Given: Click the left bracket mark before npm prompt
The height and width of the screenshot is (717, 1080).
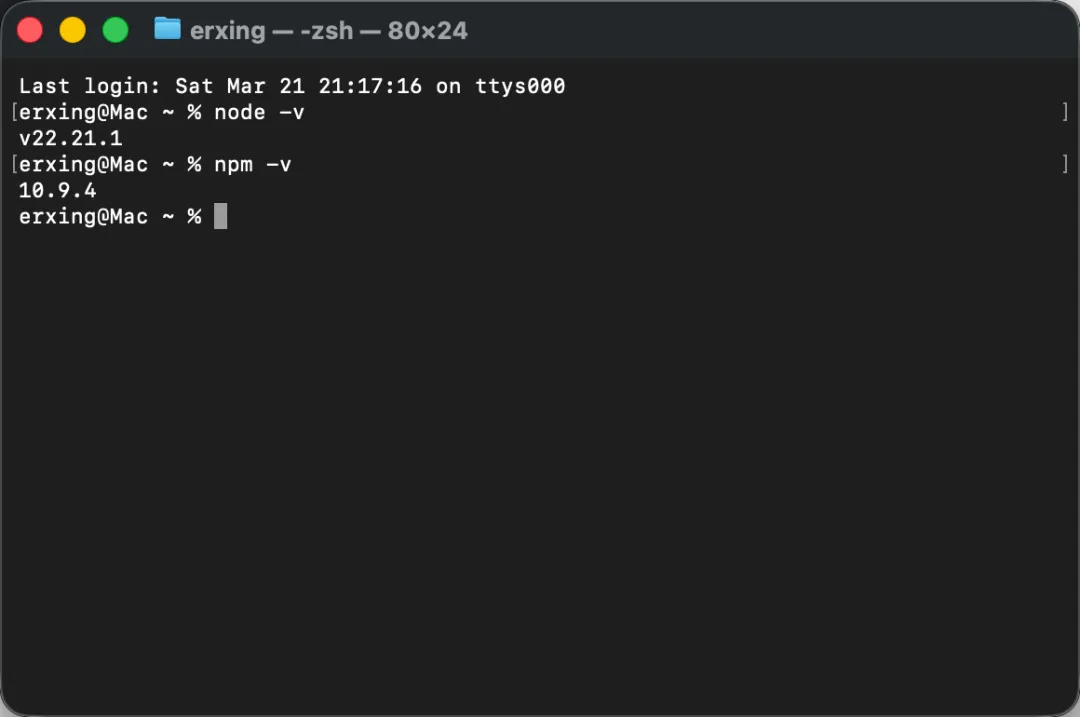Looking at the screenshot, I should click(x=14, y=164).
